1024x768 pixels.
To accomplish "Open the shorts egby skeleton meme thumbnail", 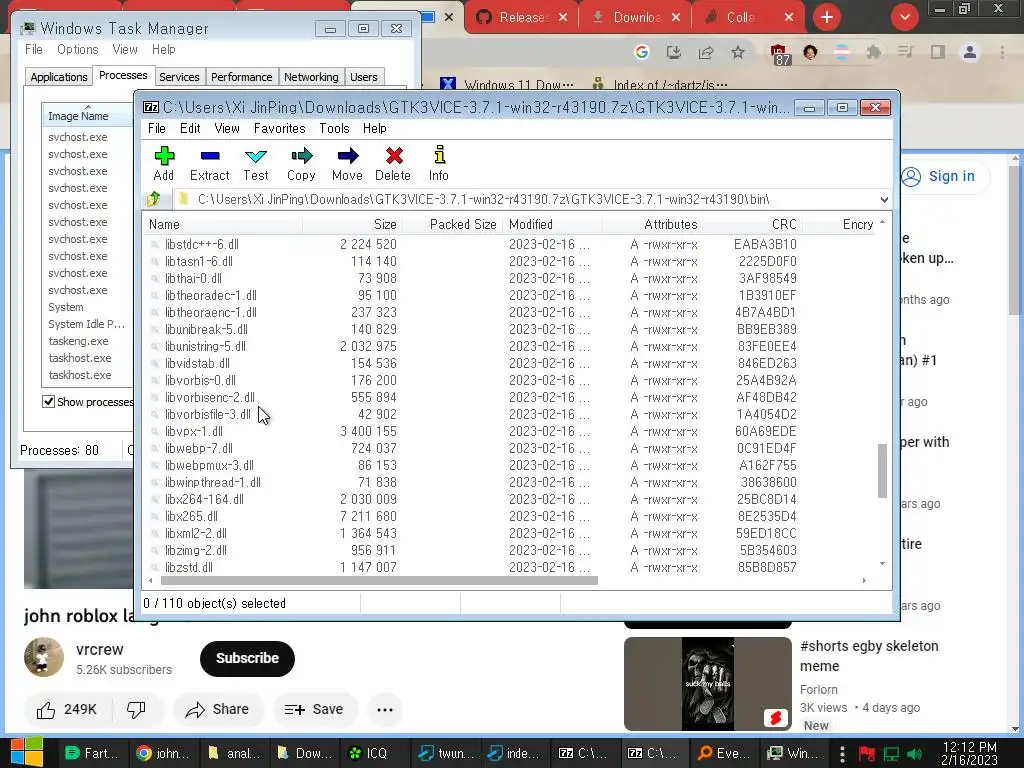I will [708, 684].
